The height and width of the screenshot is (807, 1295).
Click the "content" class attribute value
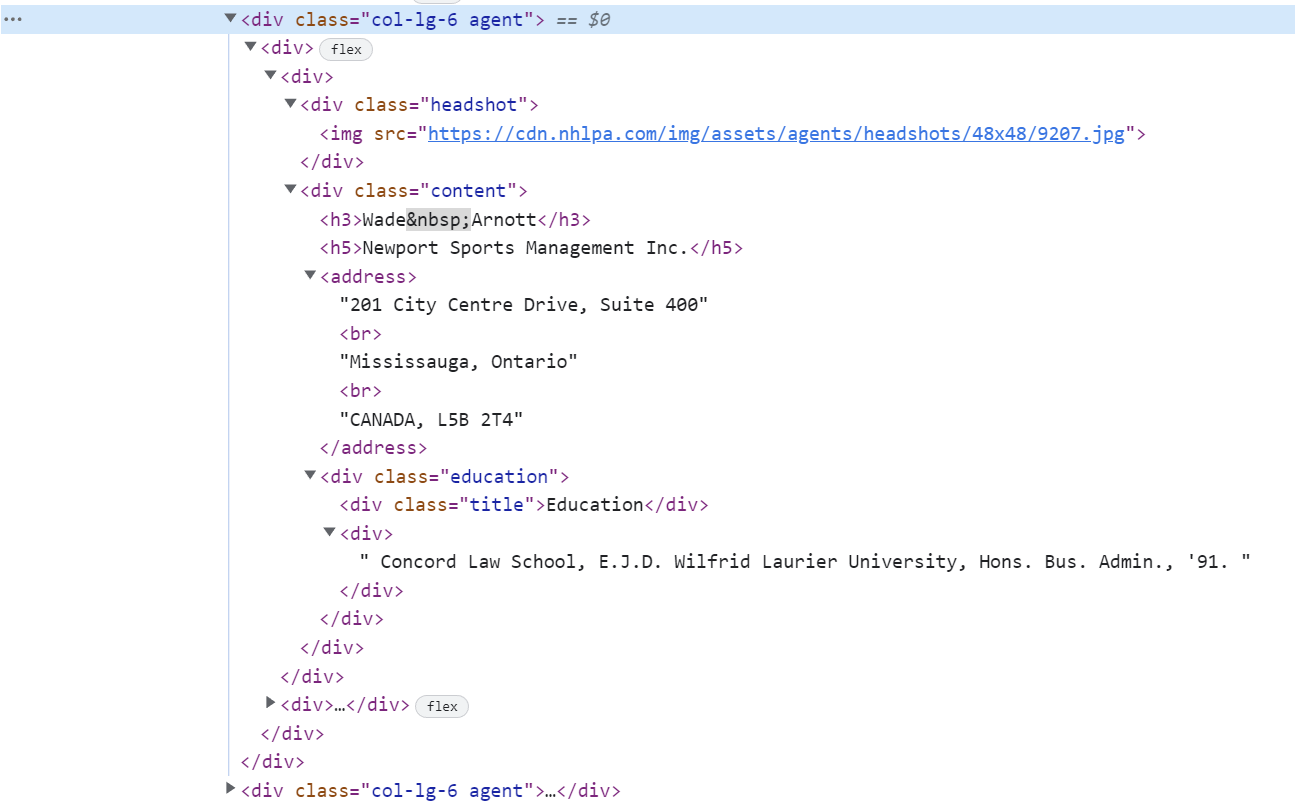469,191
